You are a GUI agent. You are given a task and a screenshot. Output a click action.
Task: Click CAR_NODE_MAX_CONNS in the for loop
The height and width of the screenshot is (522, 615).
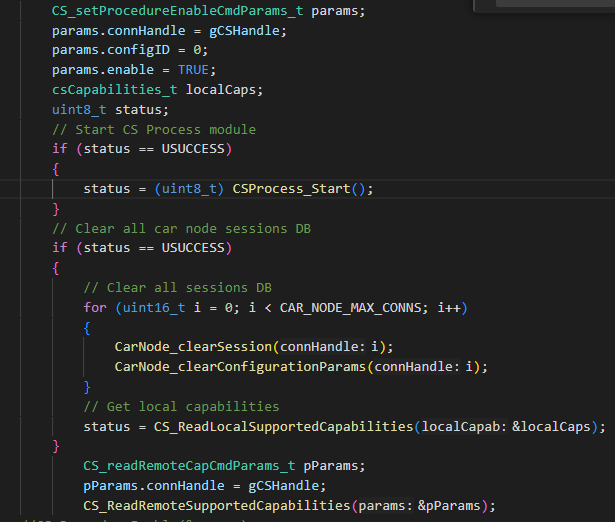(x=350, y=308)
